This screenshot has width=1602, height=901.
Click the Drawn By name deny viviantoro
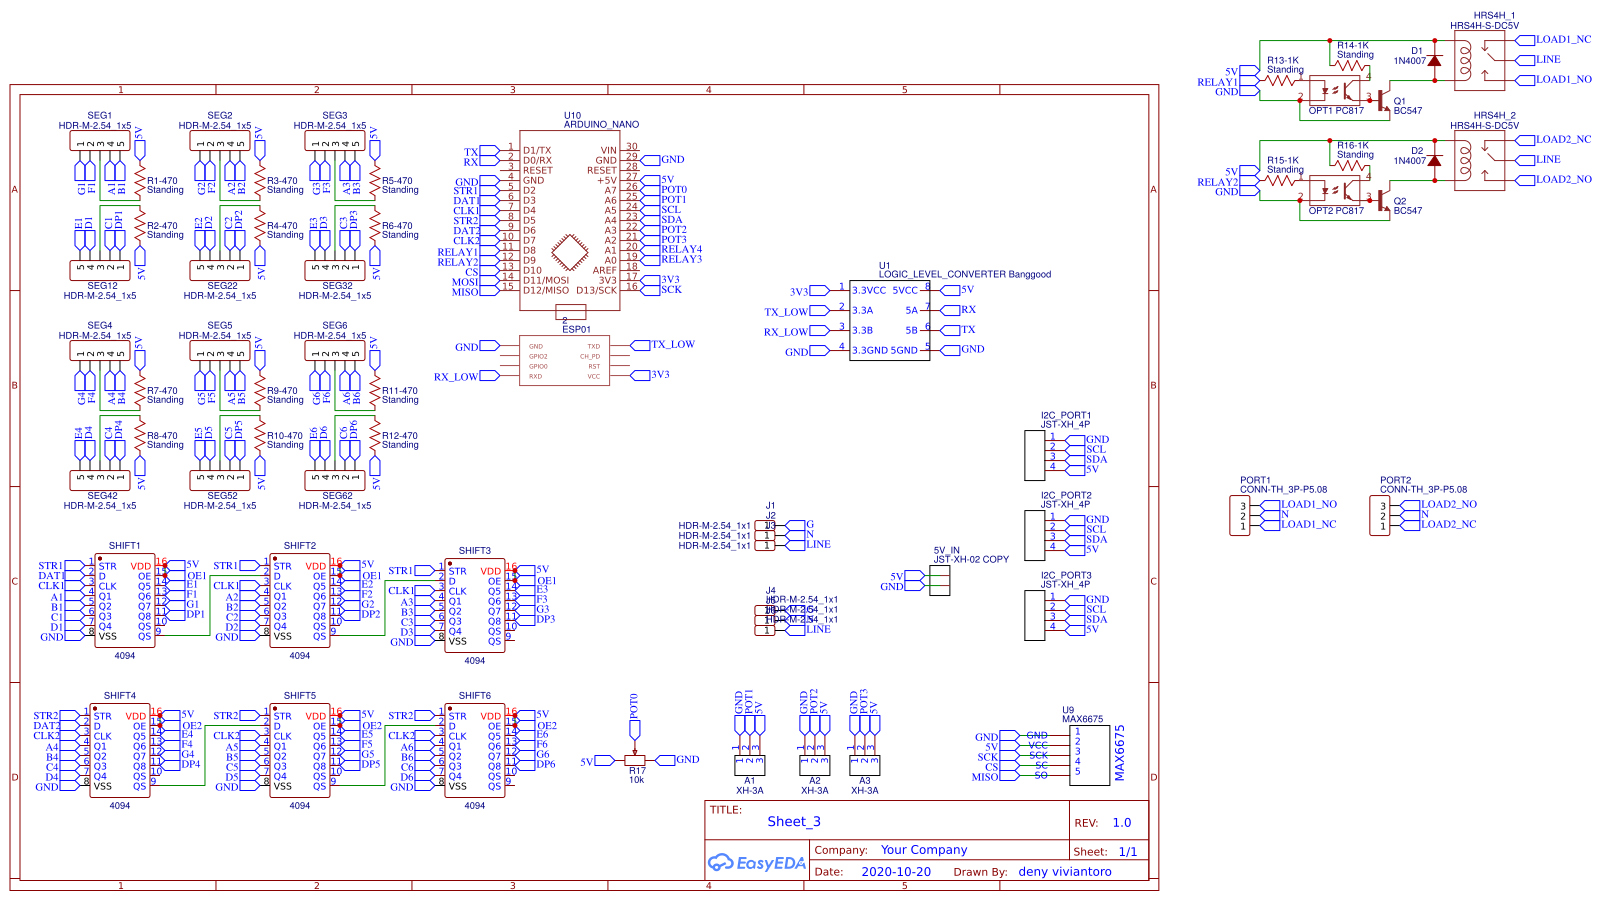[1066, 871]
